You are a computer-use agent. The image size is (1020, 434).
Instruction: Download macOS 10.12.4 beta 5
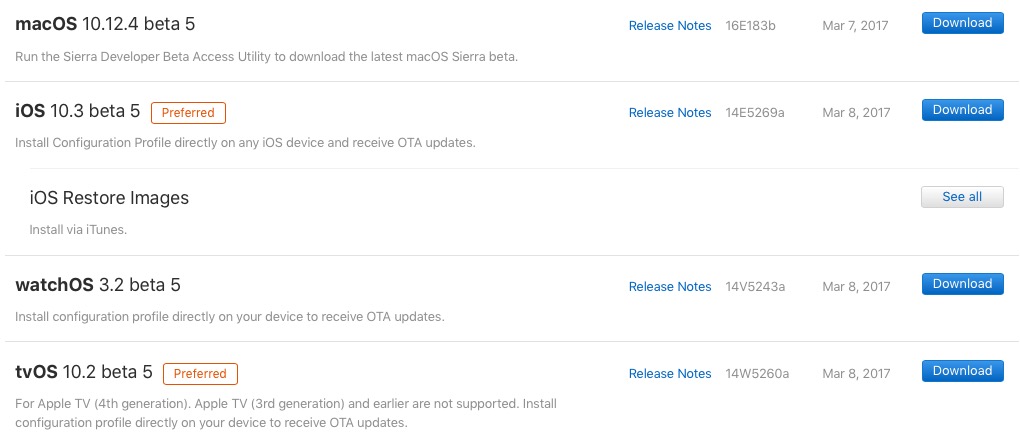click(962, 23)
